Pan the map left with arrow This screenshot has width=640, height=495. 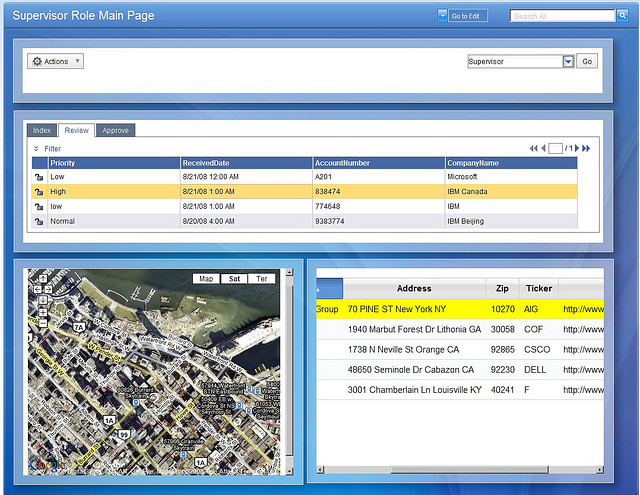[x=37, y=289]
